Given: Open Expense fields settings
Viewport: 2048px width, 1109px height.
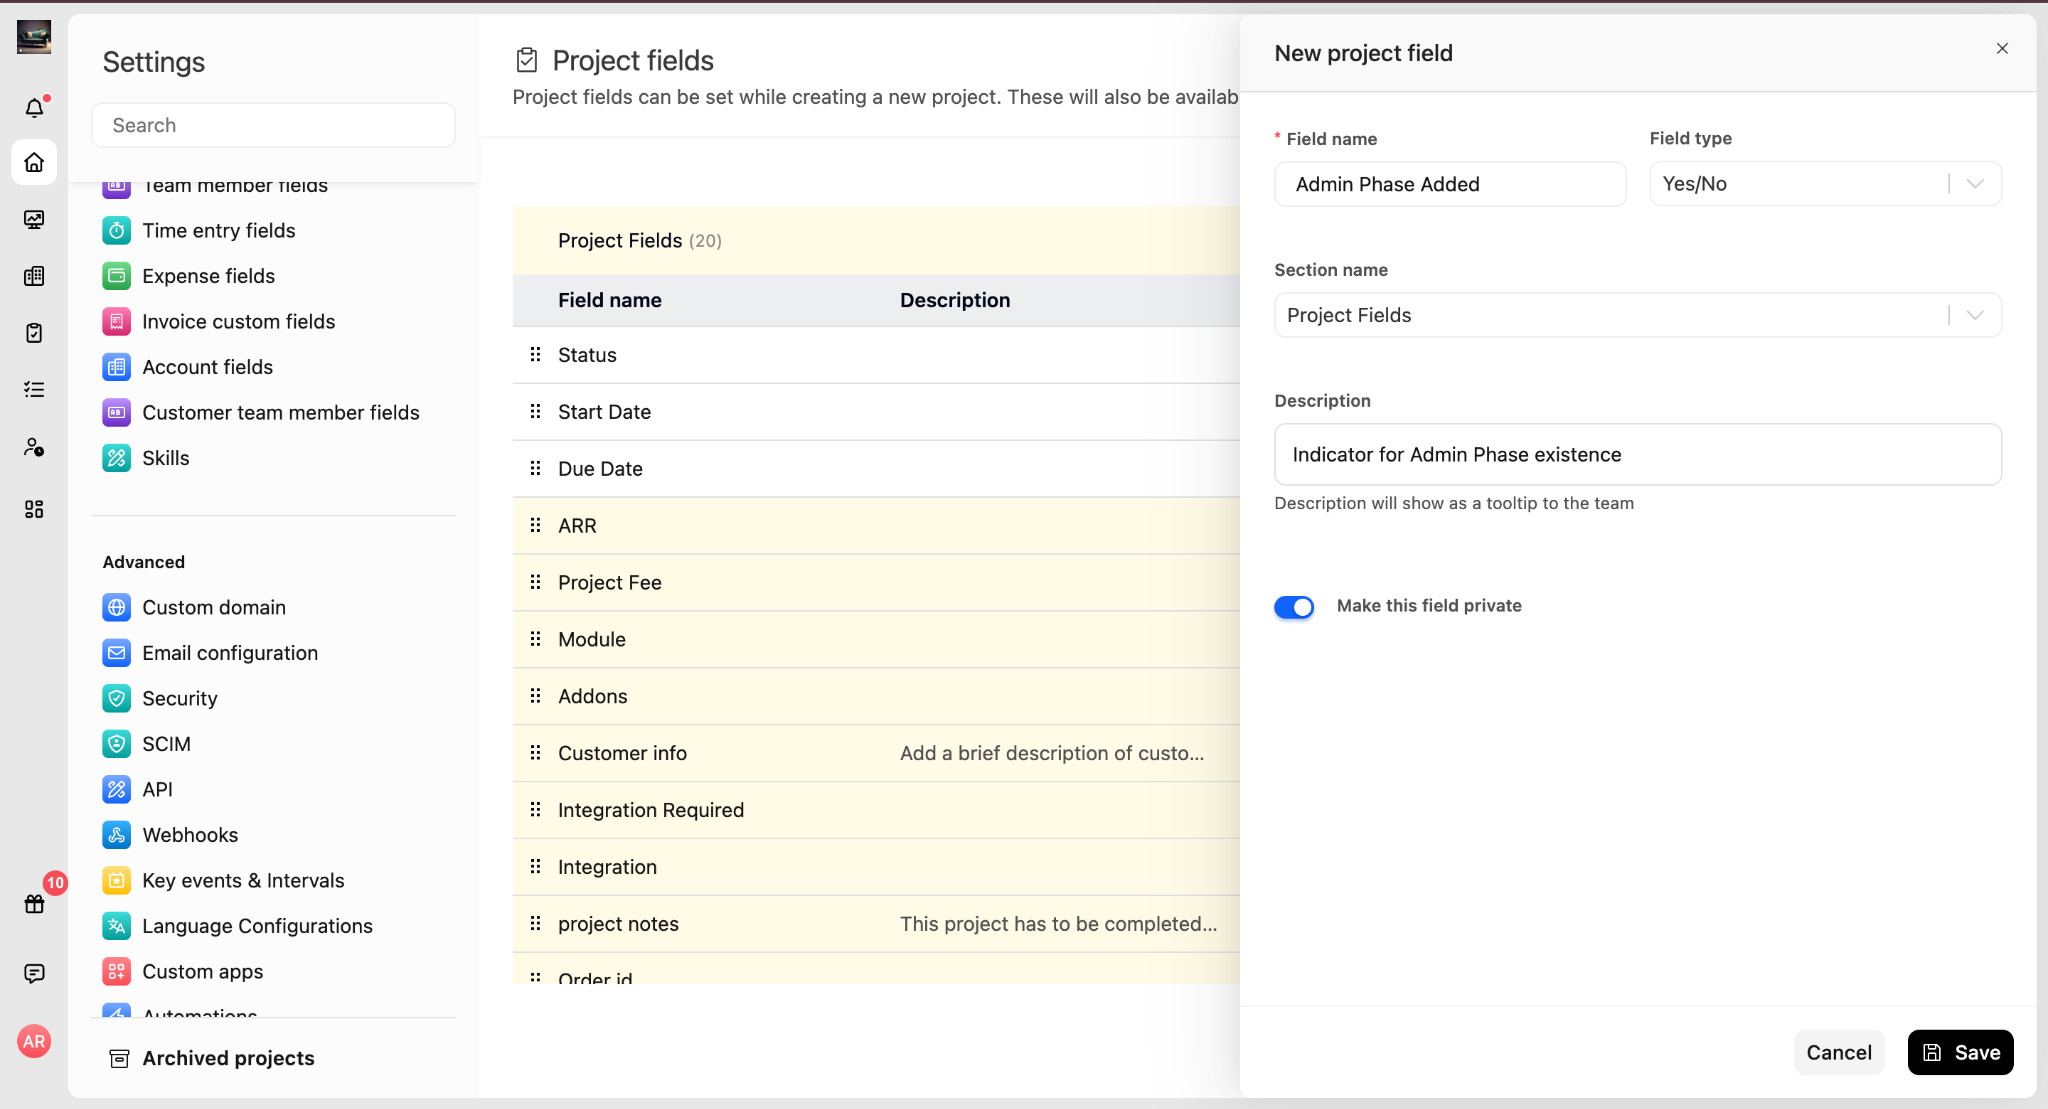Looking at the screenshot, I should click(x=208, y=276).
